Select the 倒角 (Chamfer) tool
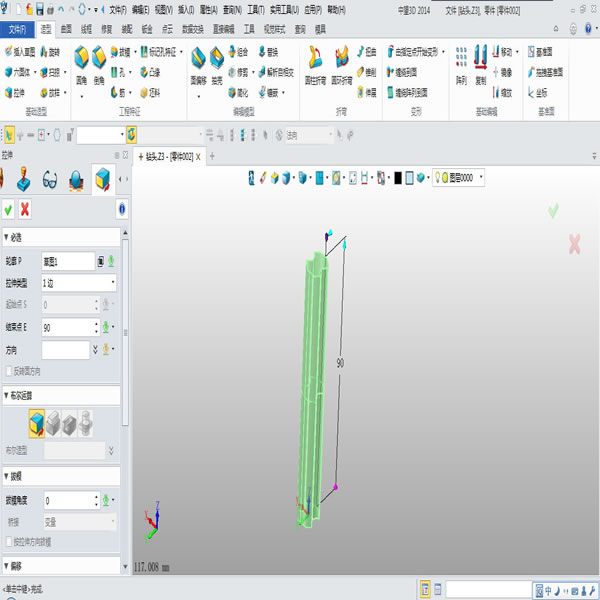 click(99, 65)
